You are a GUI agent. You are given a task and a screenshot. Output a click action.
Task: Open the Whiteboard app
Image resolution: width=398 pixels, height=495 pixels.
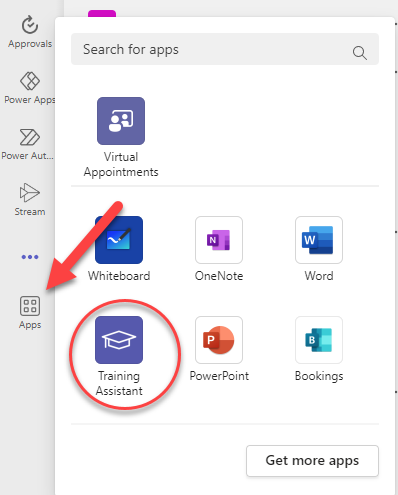point(119,249)
